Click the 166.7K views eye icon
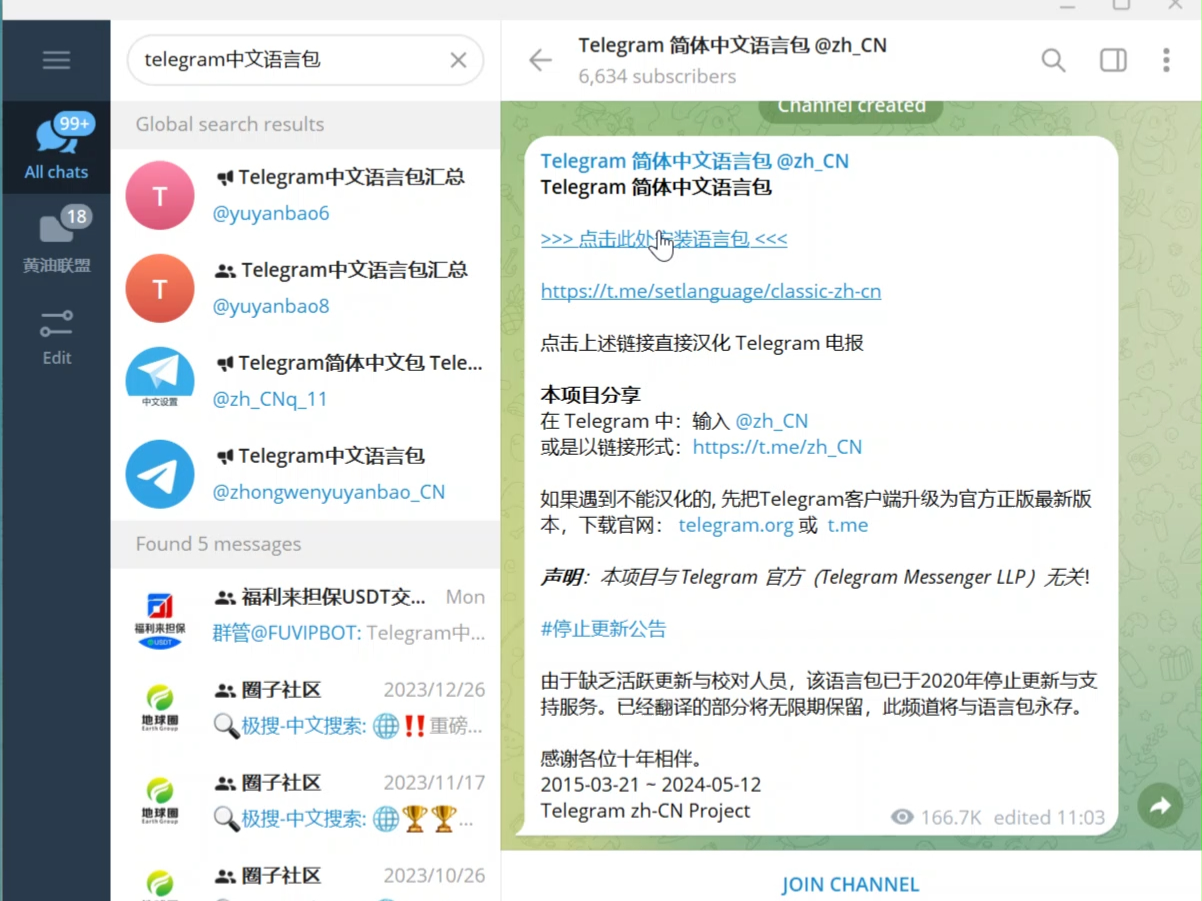The image size is (1202, 901). click(902, 817)
